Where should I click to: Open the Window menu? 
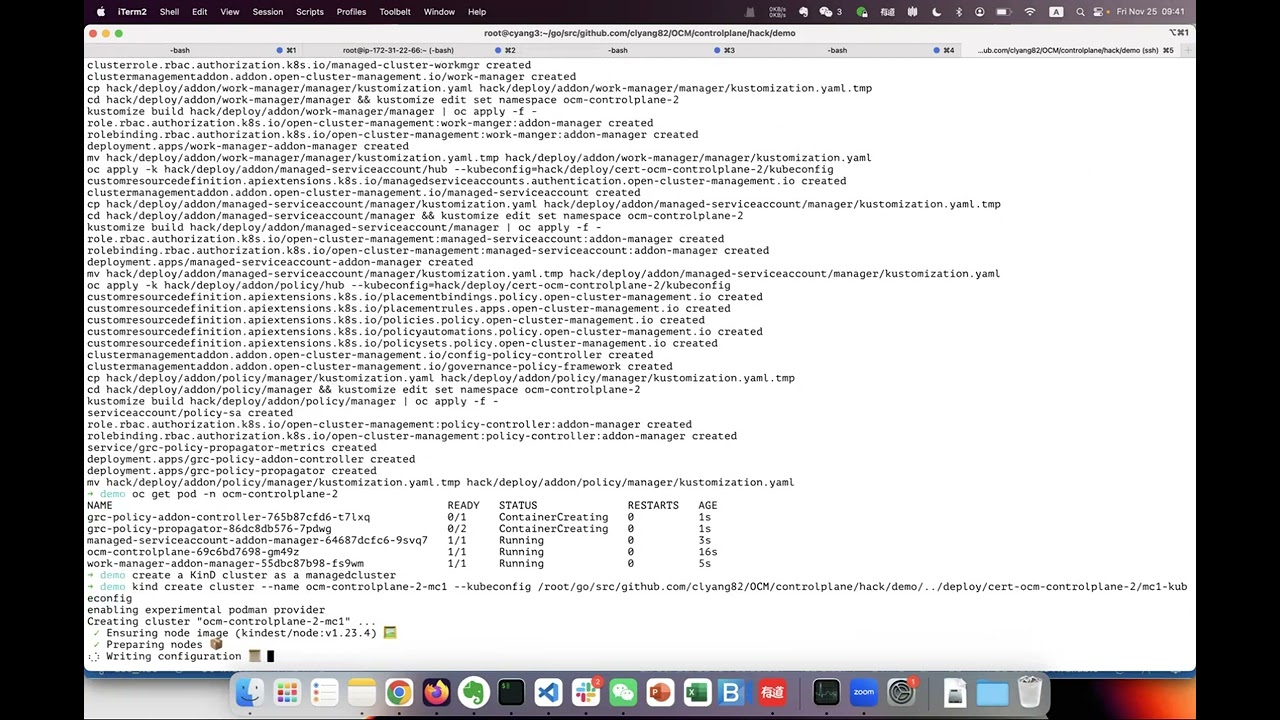coord(439,12)
